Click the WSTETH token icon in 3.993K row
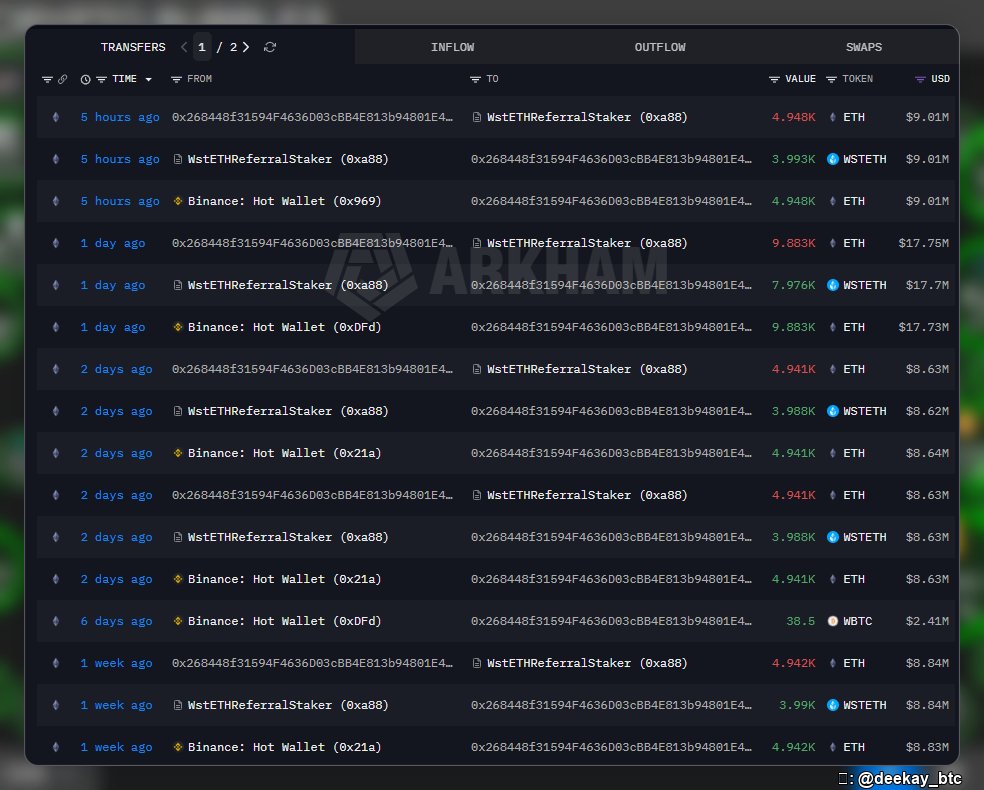The height and width of the screenshot is (790, 984). 833,159
